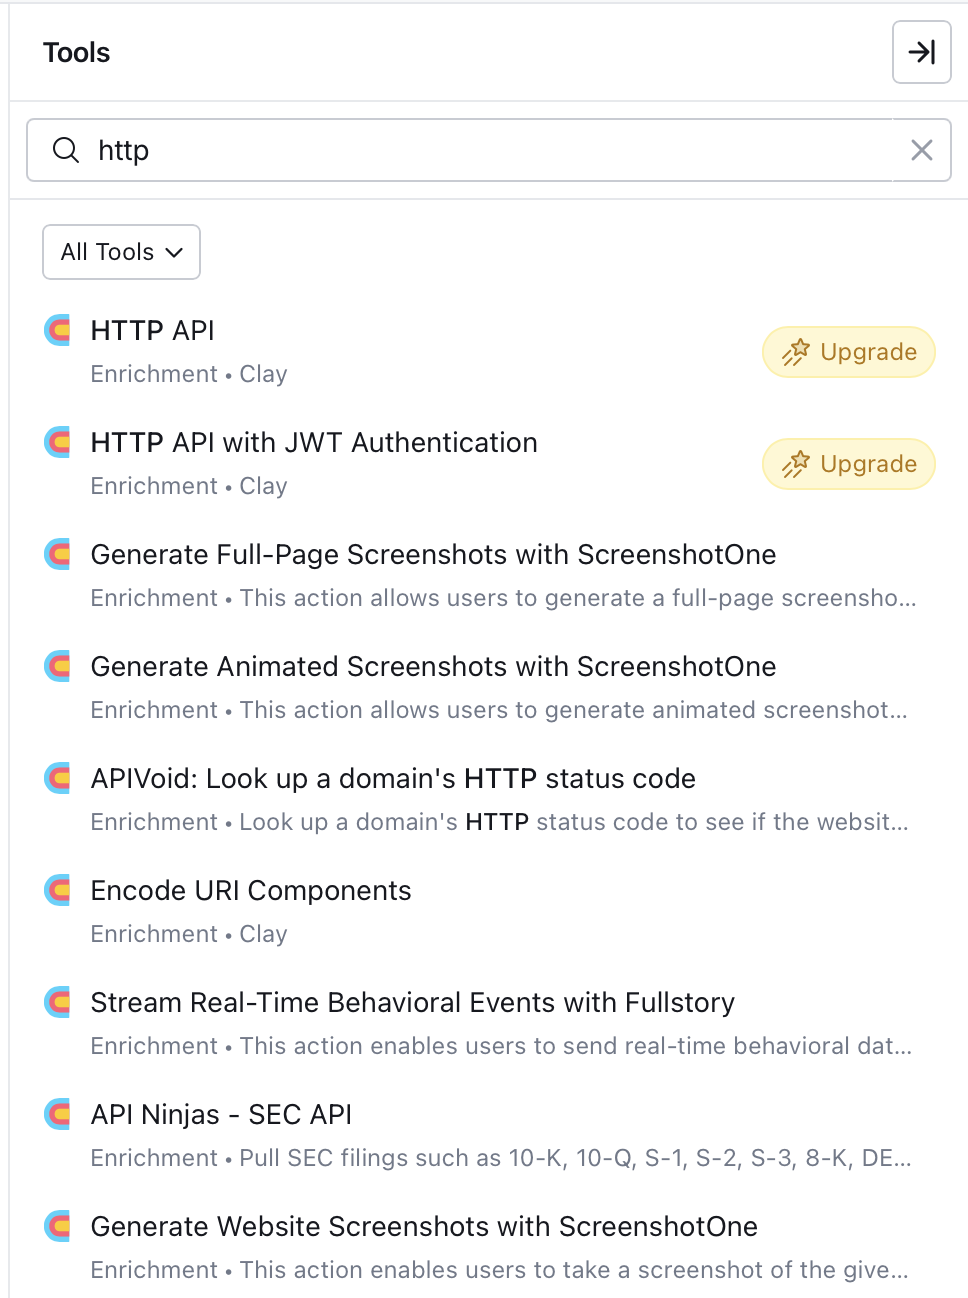Click the X to clear the http search
This screenshot has height=1298, width=968.
pos(921,150)
